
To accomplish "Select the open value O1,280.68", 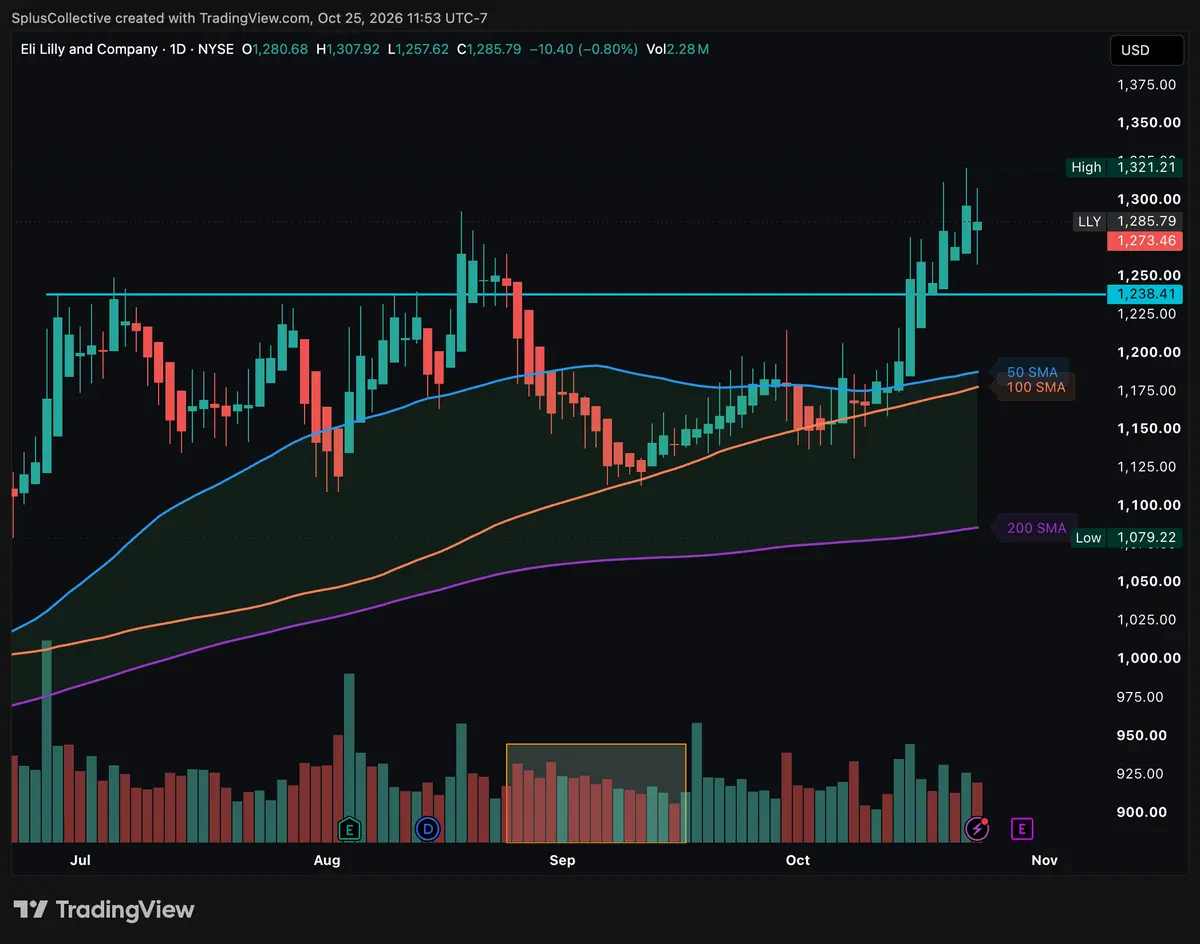I will click(x=276, y=49).
